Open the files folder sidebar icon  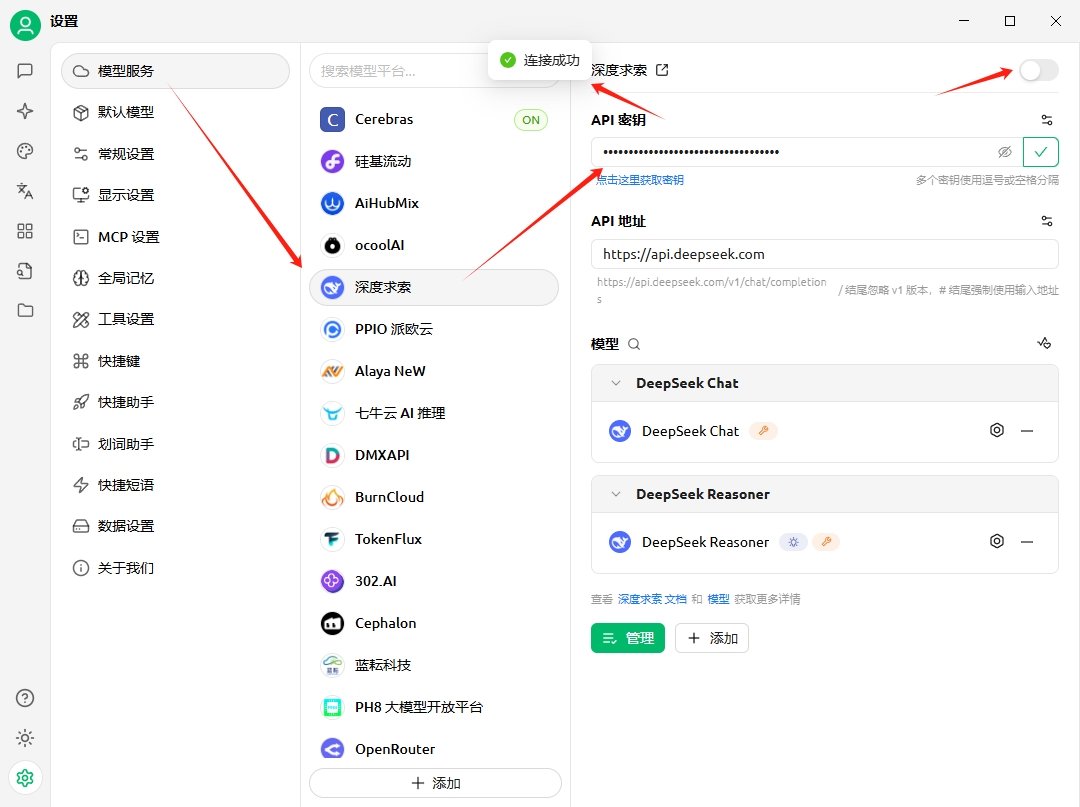pyautogui.click(x=25, y=311)
